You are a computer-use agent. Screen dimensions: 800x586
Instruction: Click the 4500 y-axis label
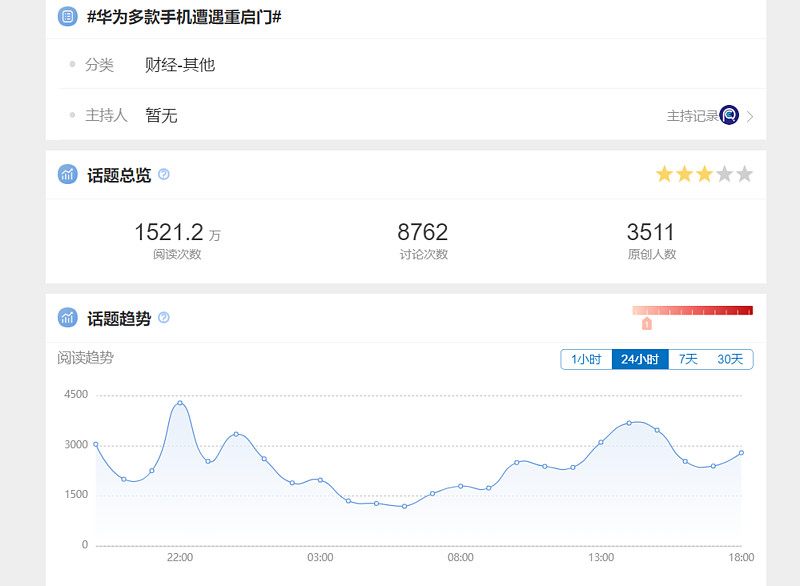tap(76, 394)
